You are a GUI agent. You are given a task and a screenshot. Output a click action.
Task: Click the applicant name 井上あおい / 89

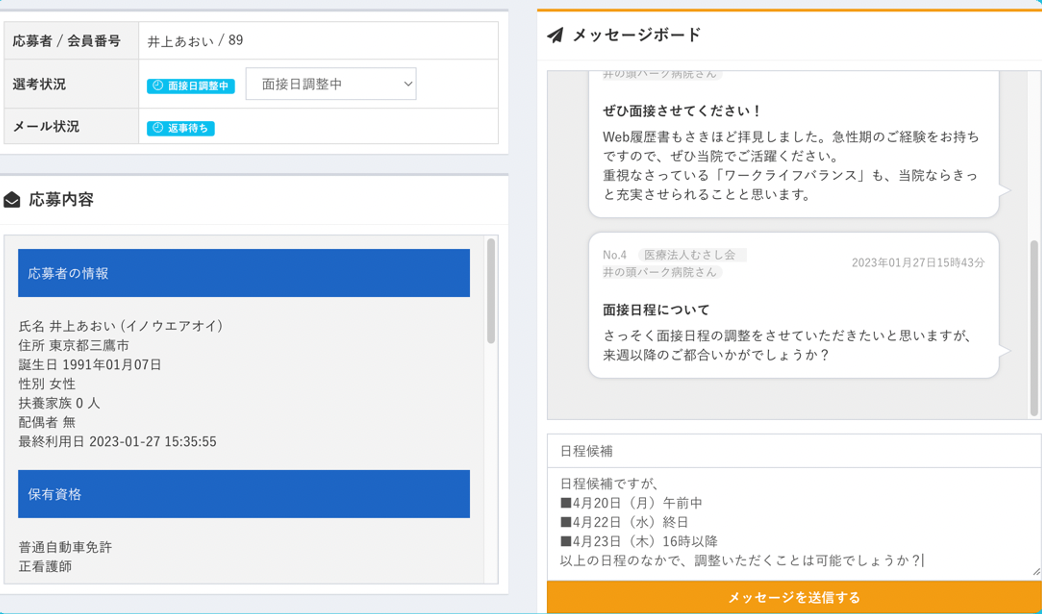pyautogui.click(x=195, y=41)
